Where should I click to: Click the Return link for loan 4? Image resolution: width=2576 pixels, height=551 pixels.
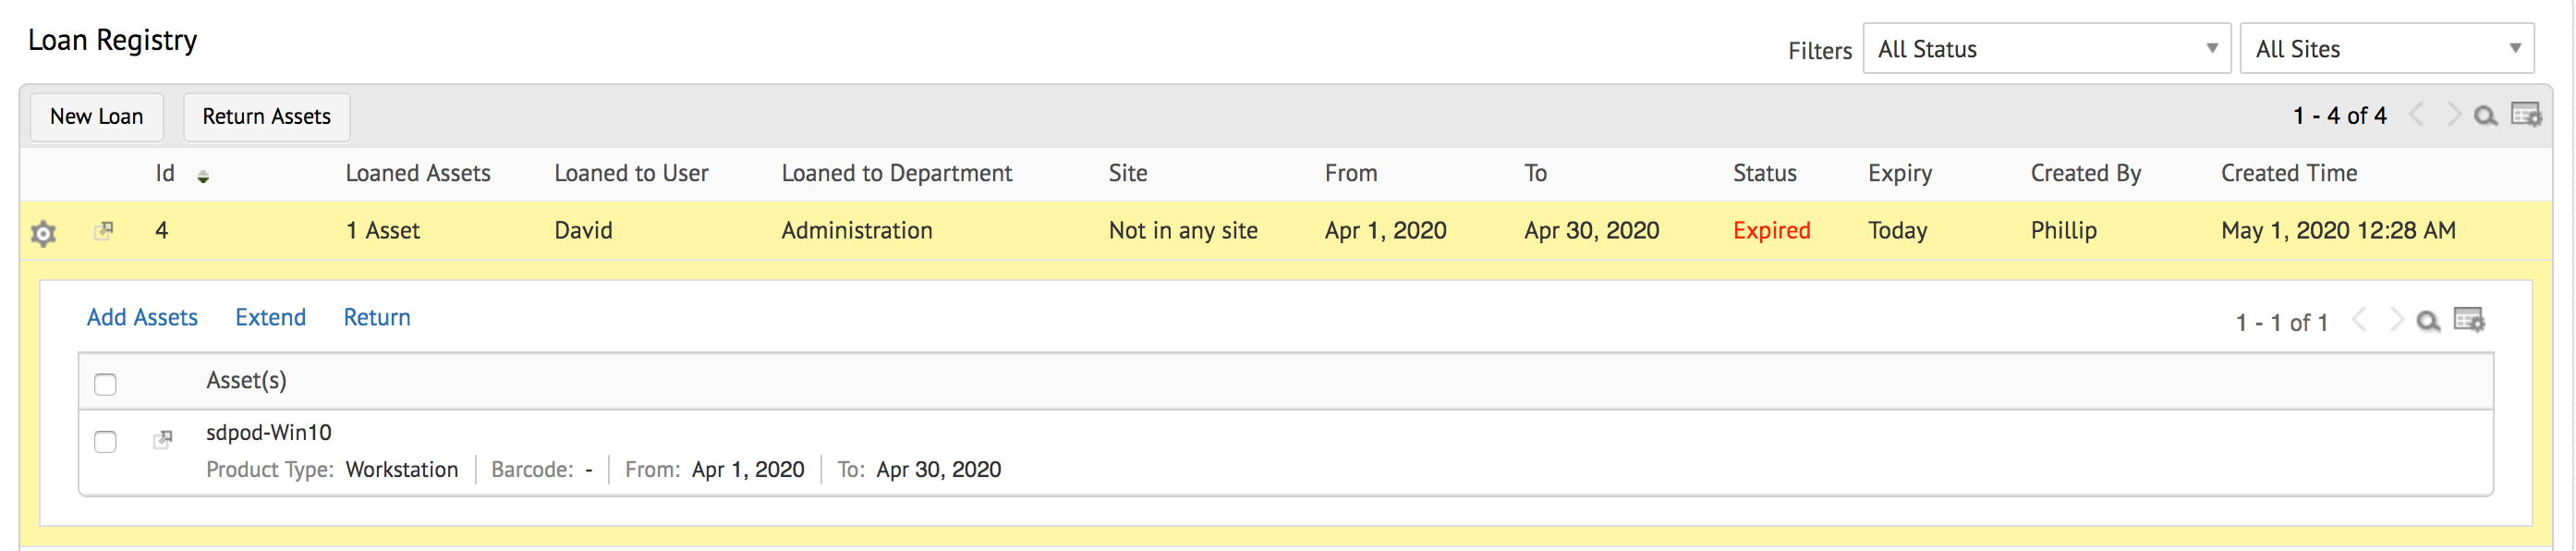click(x=377, y=318)
